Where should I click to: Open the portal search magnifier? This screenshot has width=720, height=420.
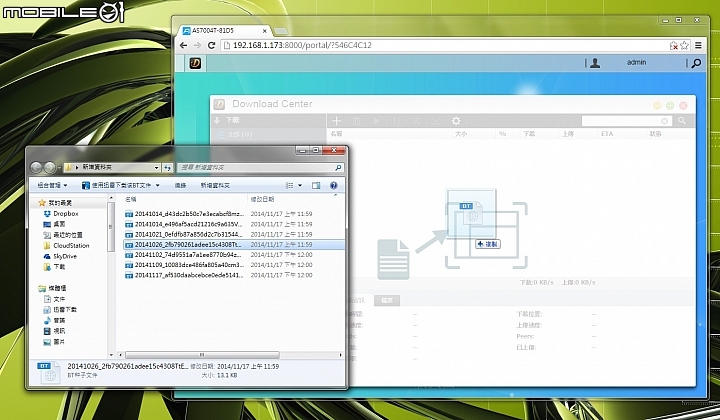pos(696,63)
